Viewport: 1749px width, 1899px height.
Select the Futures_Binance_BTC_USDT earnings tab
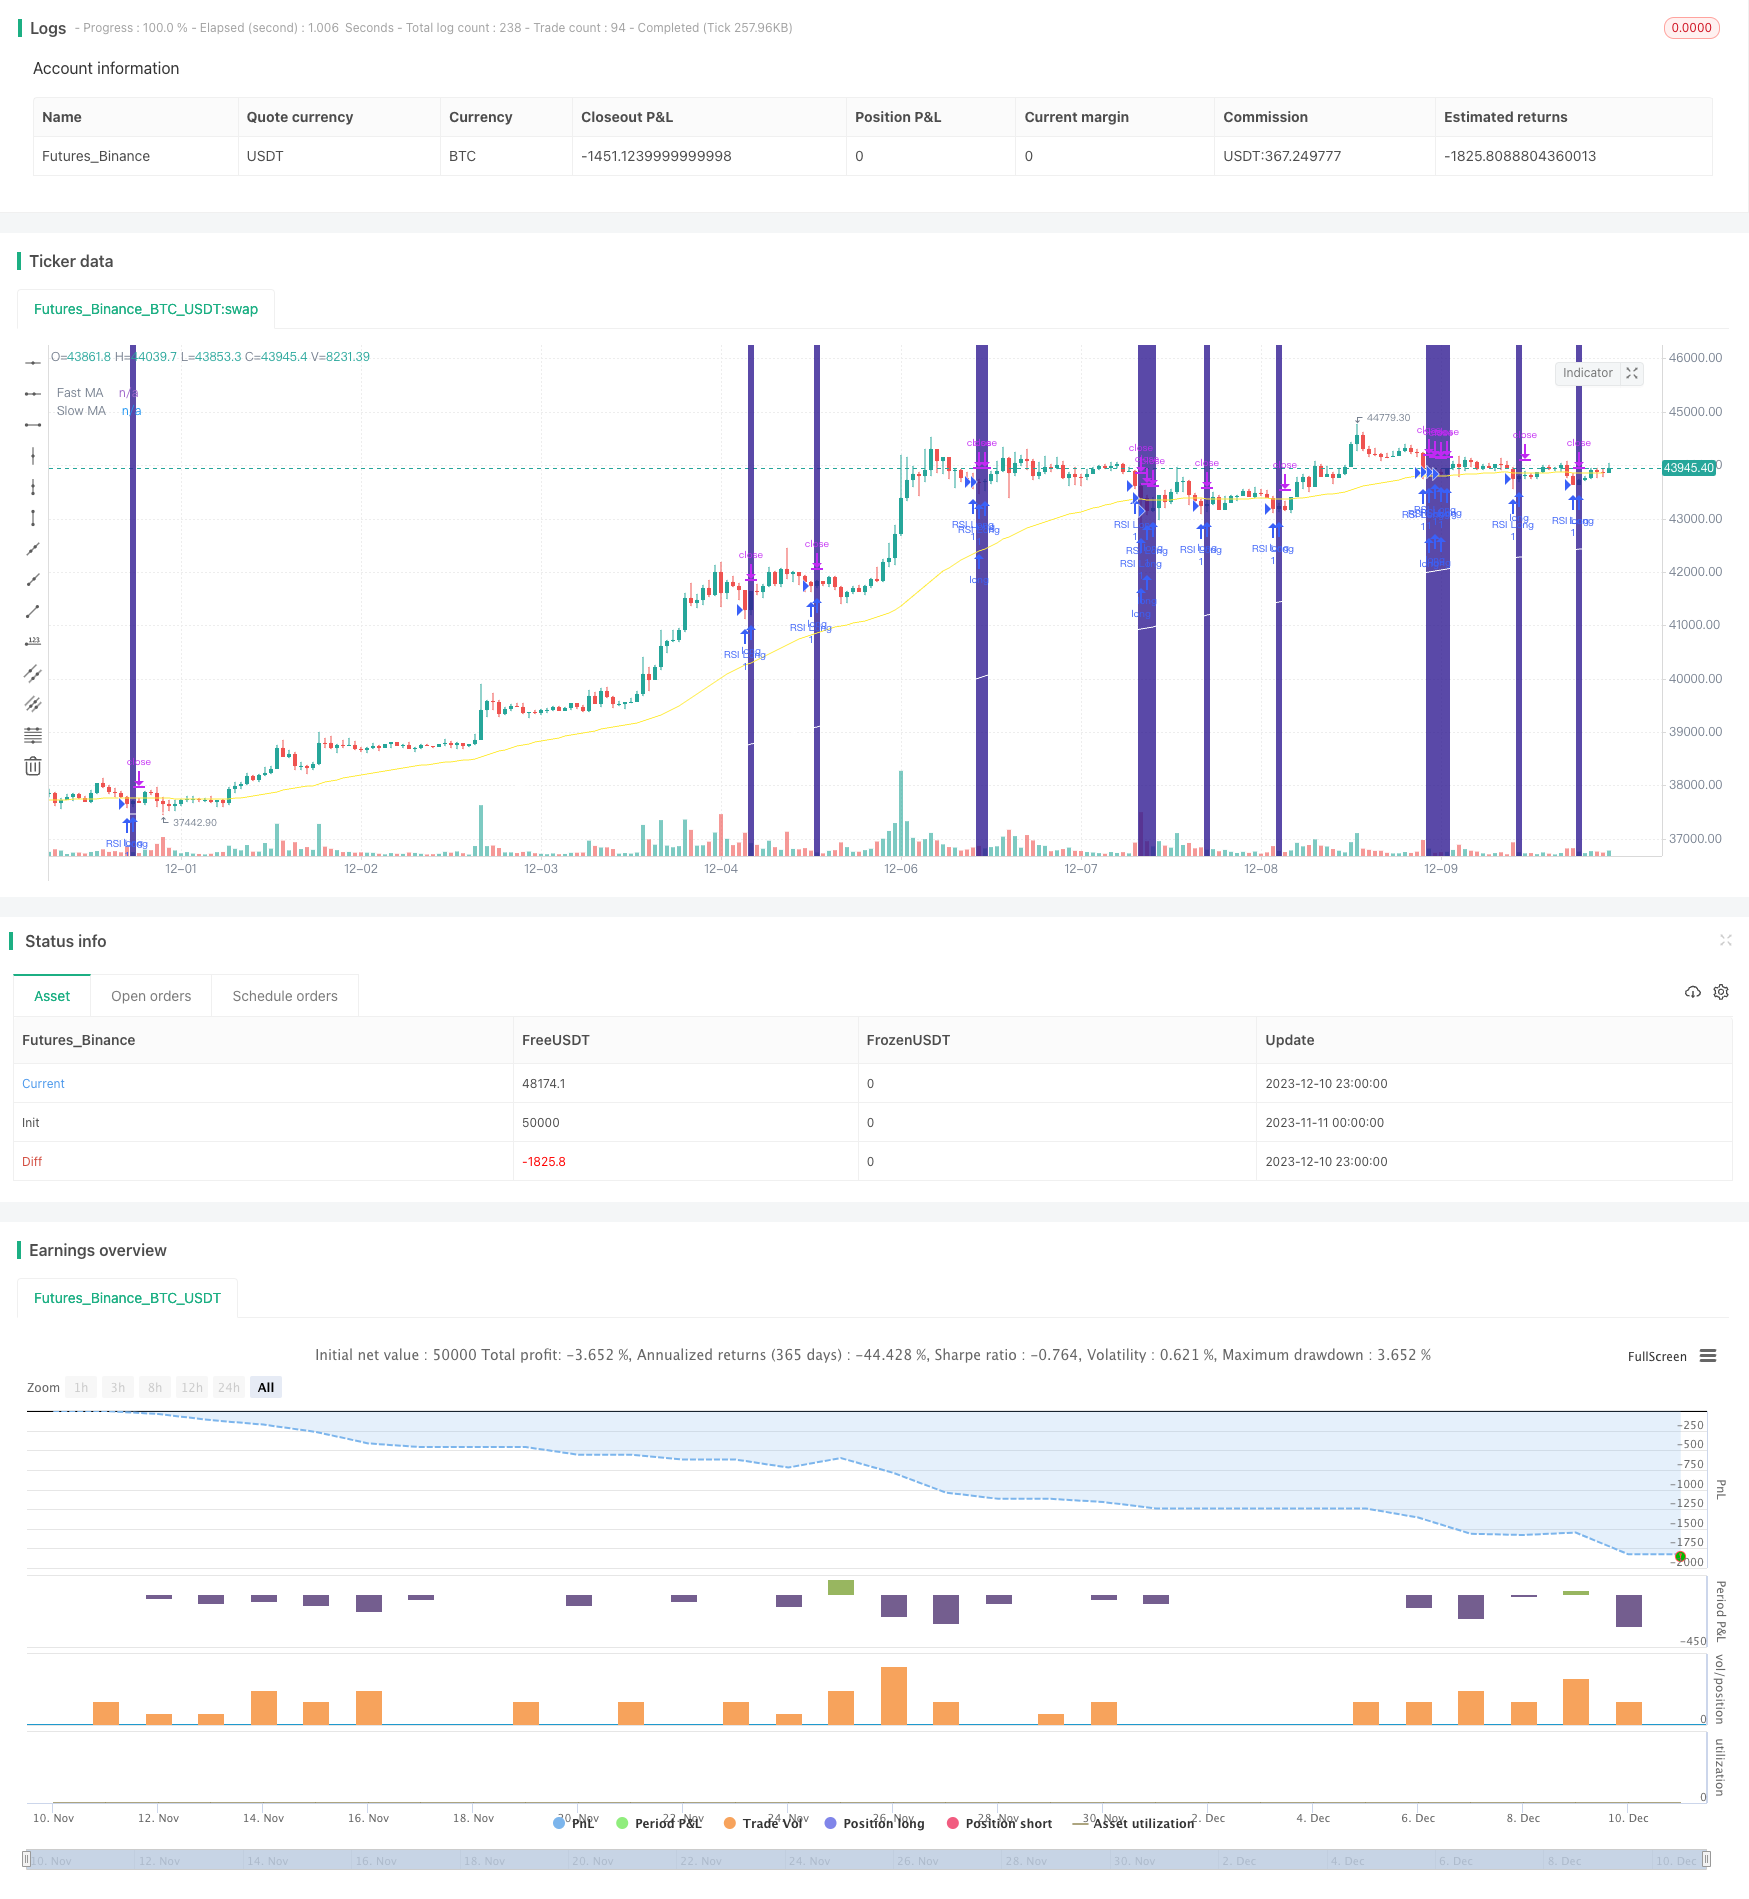click(x=127, y=1298)
